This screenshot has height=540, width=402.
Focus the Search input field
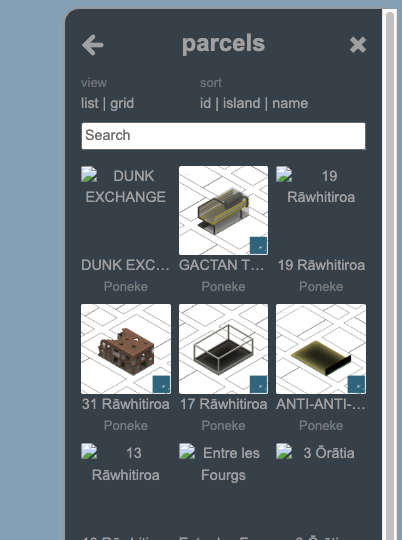click(x=223, y=136)
